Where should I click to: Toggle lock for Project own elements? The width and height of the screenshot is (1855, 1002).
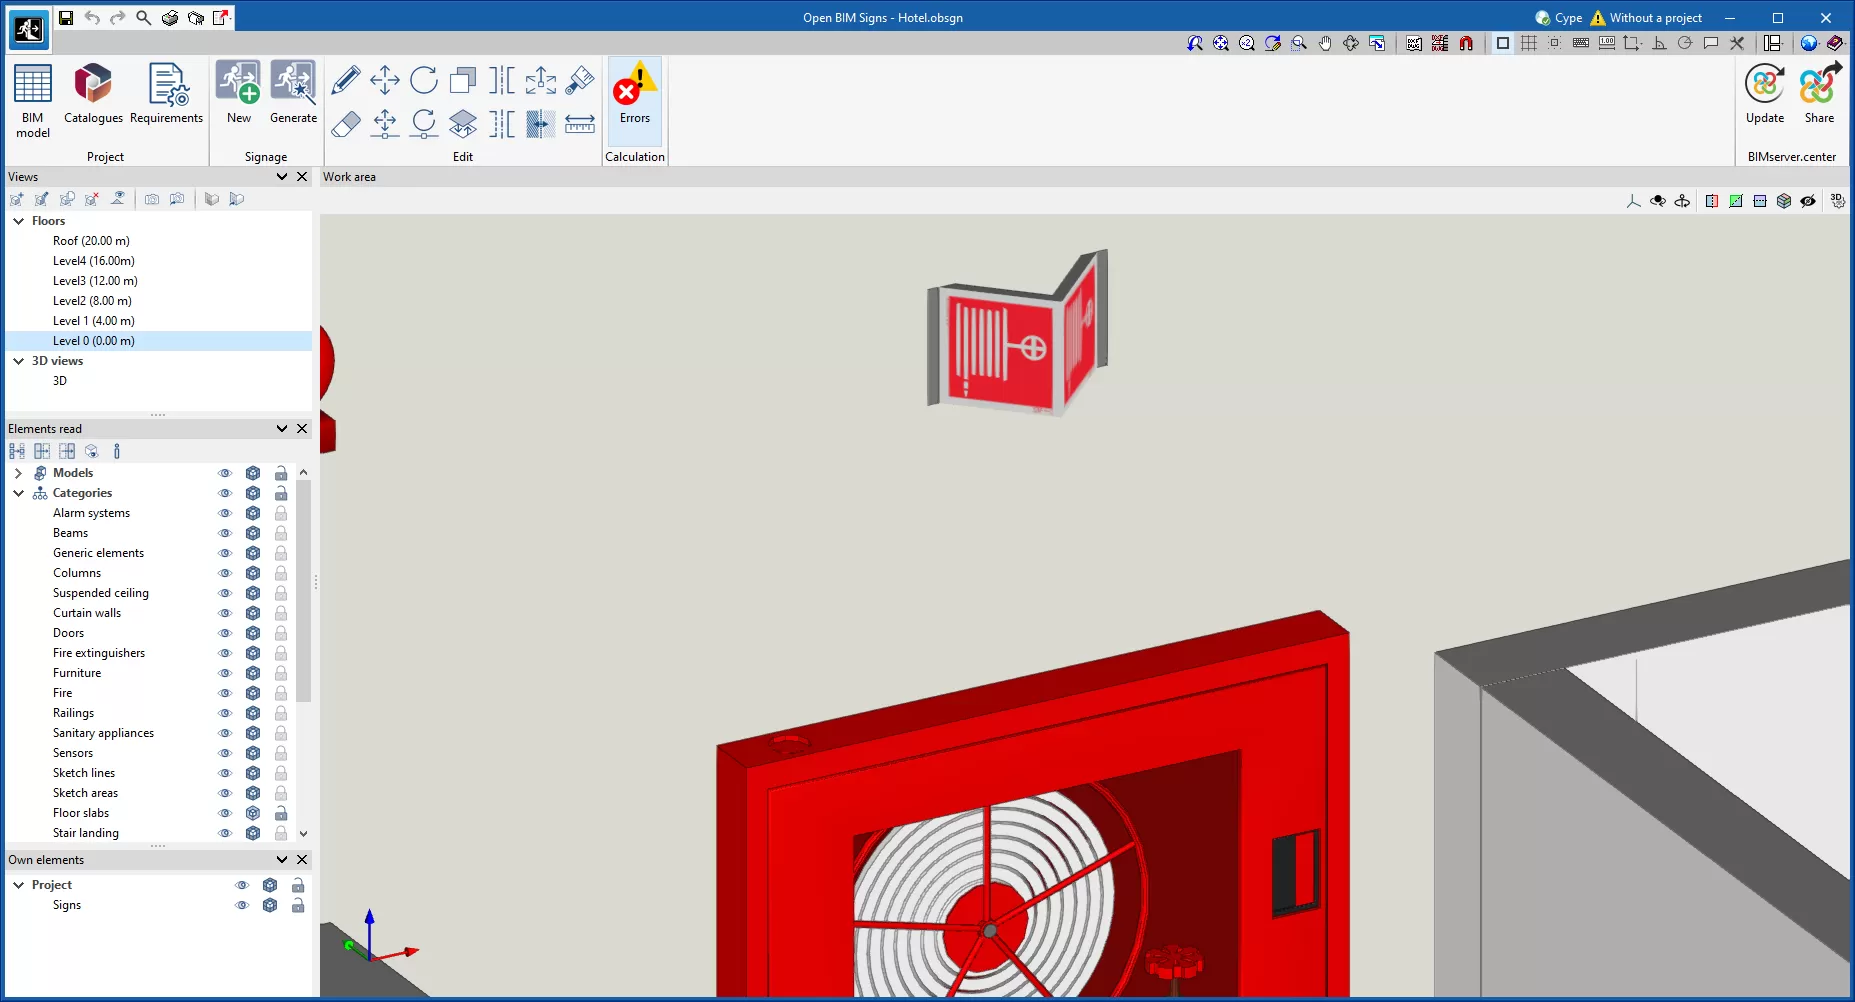point(298,885)
